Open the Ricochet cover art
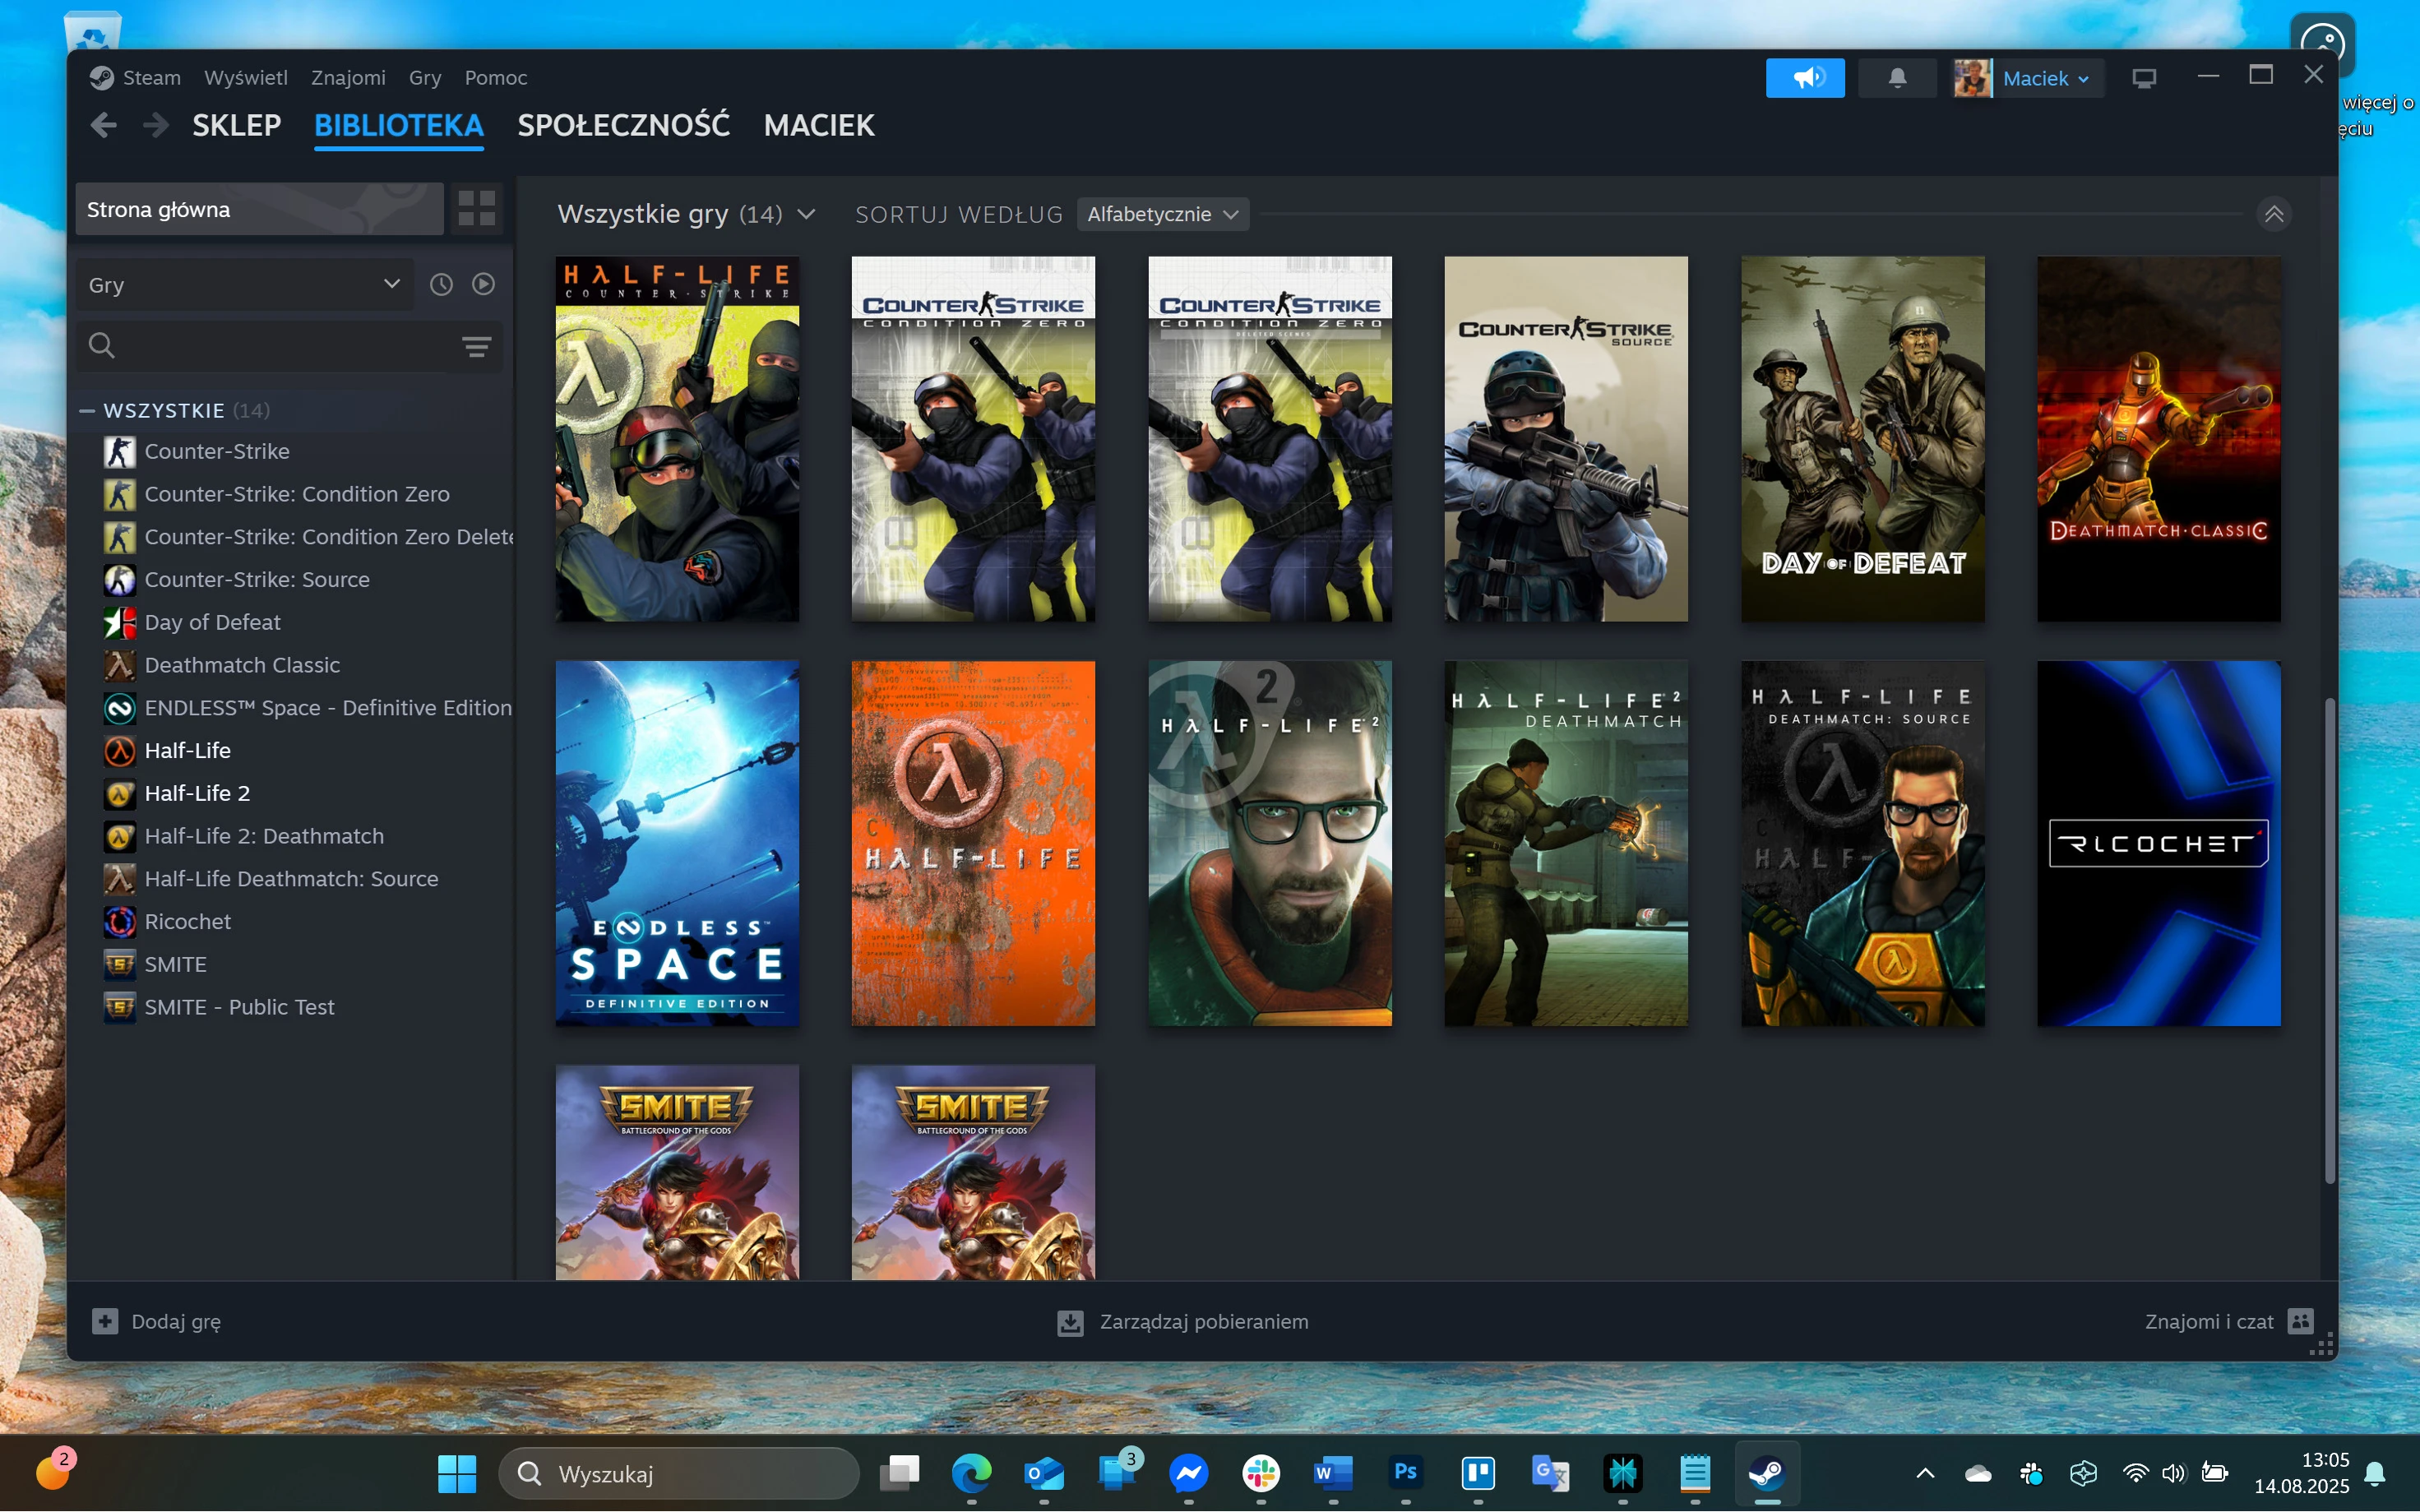 point(2159,843)
